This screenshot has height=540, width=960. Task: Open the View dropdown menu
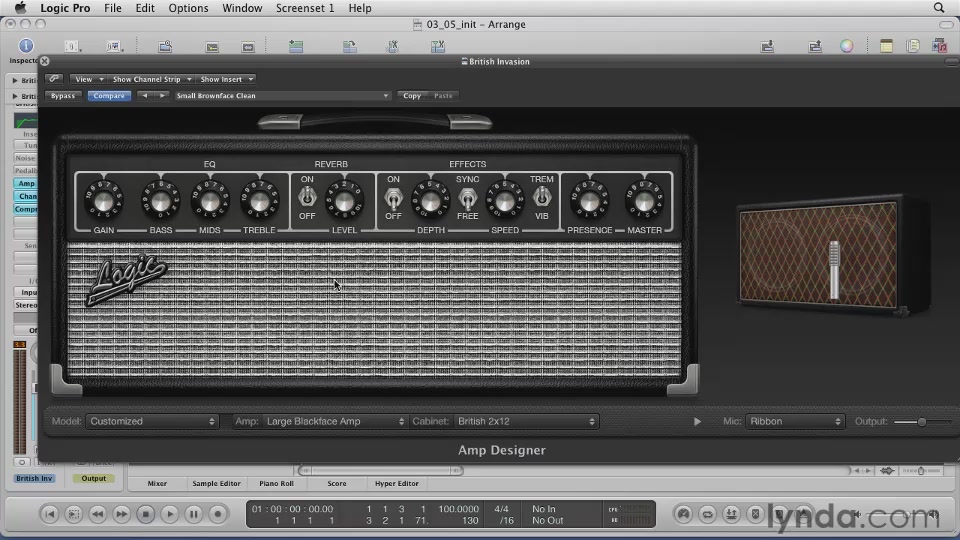pyautogui.click(x=88, y=79)
